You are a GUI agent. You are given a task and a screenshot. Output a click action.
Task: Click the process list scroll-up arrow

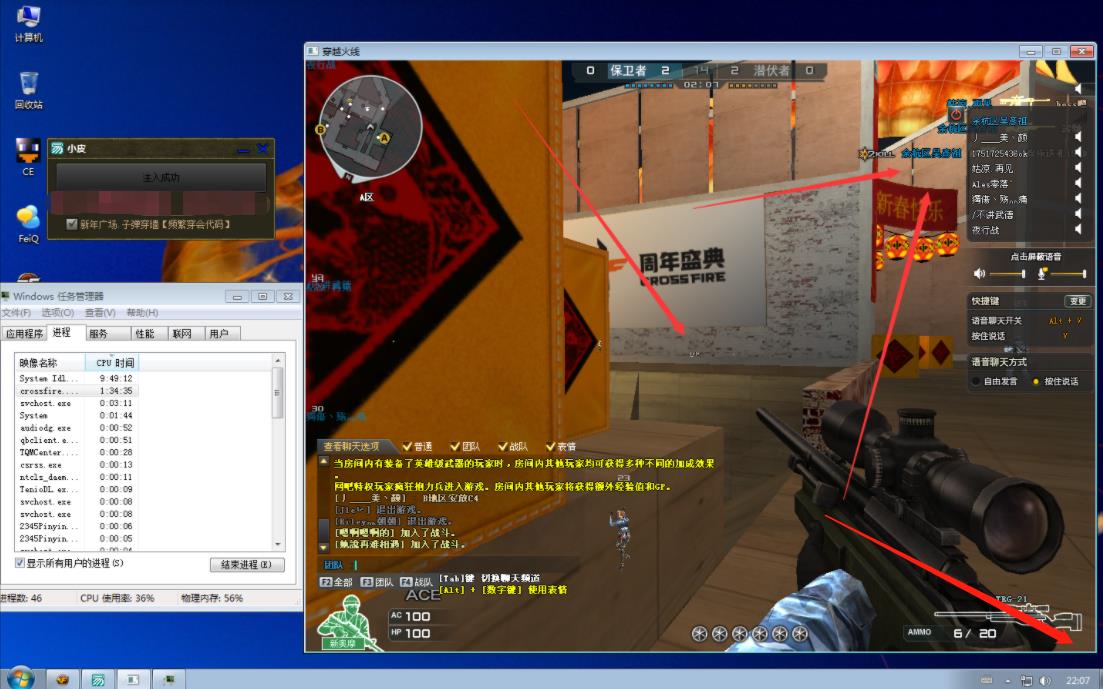(x=278, y=360)
